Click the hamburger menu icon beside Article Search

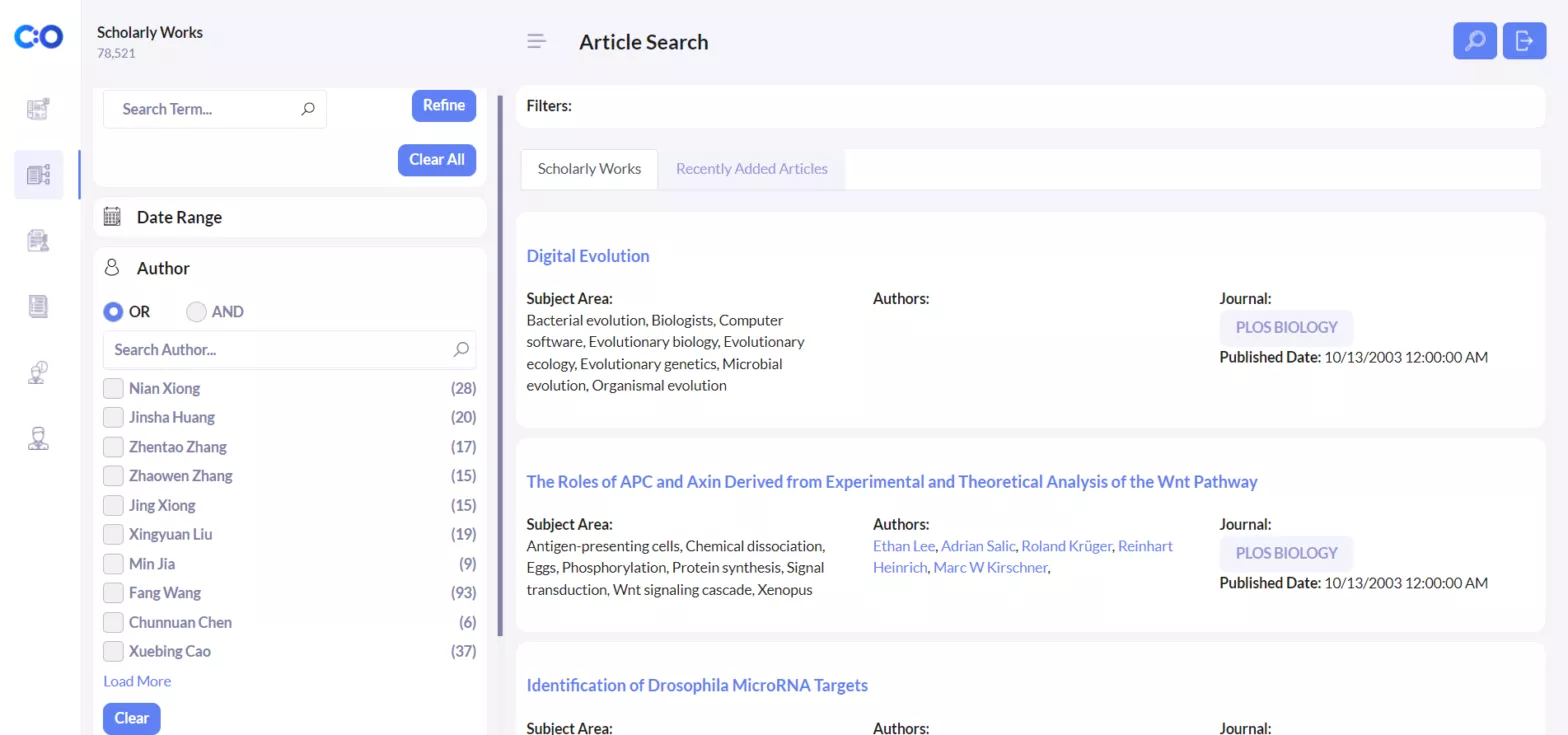(x=537, y=41)
